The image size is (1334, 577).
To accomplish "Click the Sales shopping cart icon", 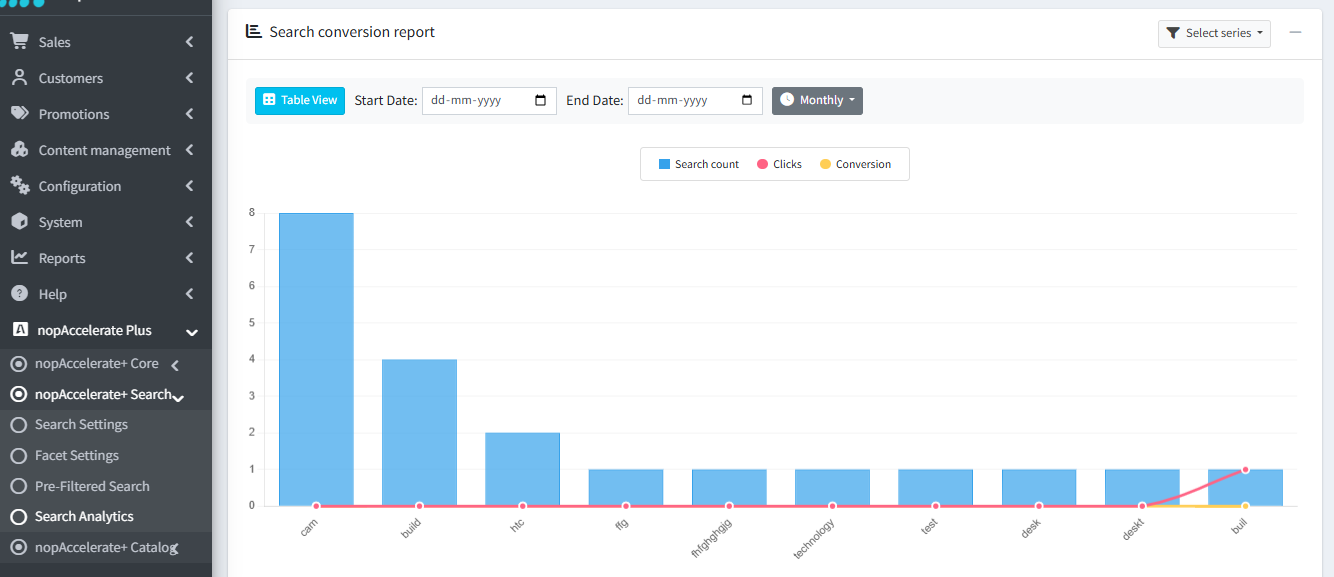I will 19,42.
